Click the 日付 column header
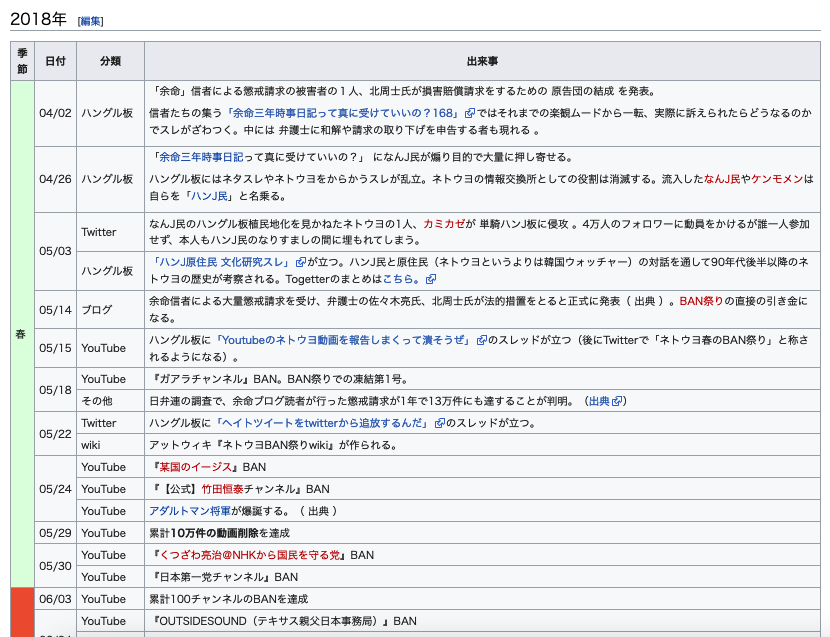The width and height of the screenshot is (830, 637). coord(56,61)
